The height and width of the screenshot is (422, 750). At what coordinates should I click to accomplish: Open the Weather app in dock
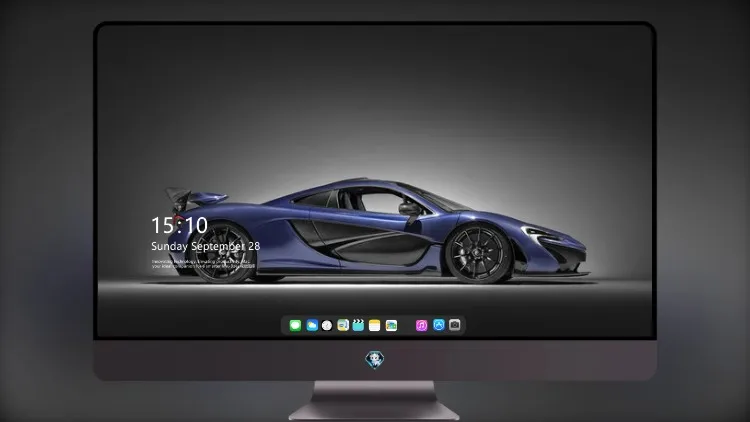[x=312, y=325]
